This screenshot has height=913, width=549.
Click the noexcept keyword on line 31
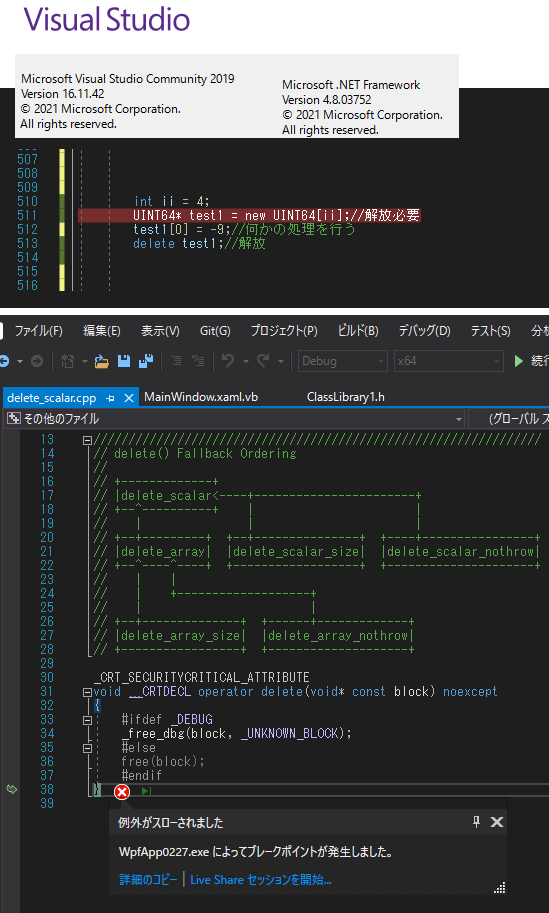pyautogui.click(x=470, y=692)
